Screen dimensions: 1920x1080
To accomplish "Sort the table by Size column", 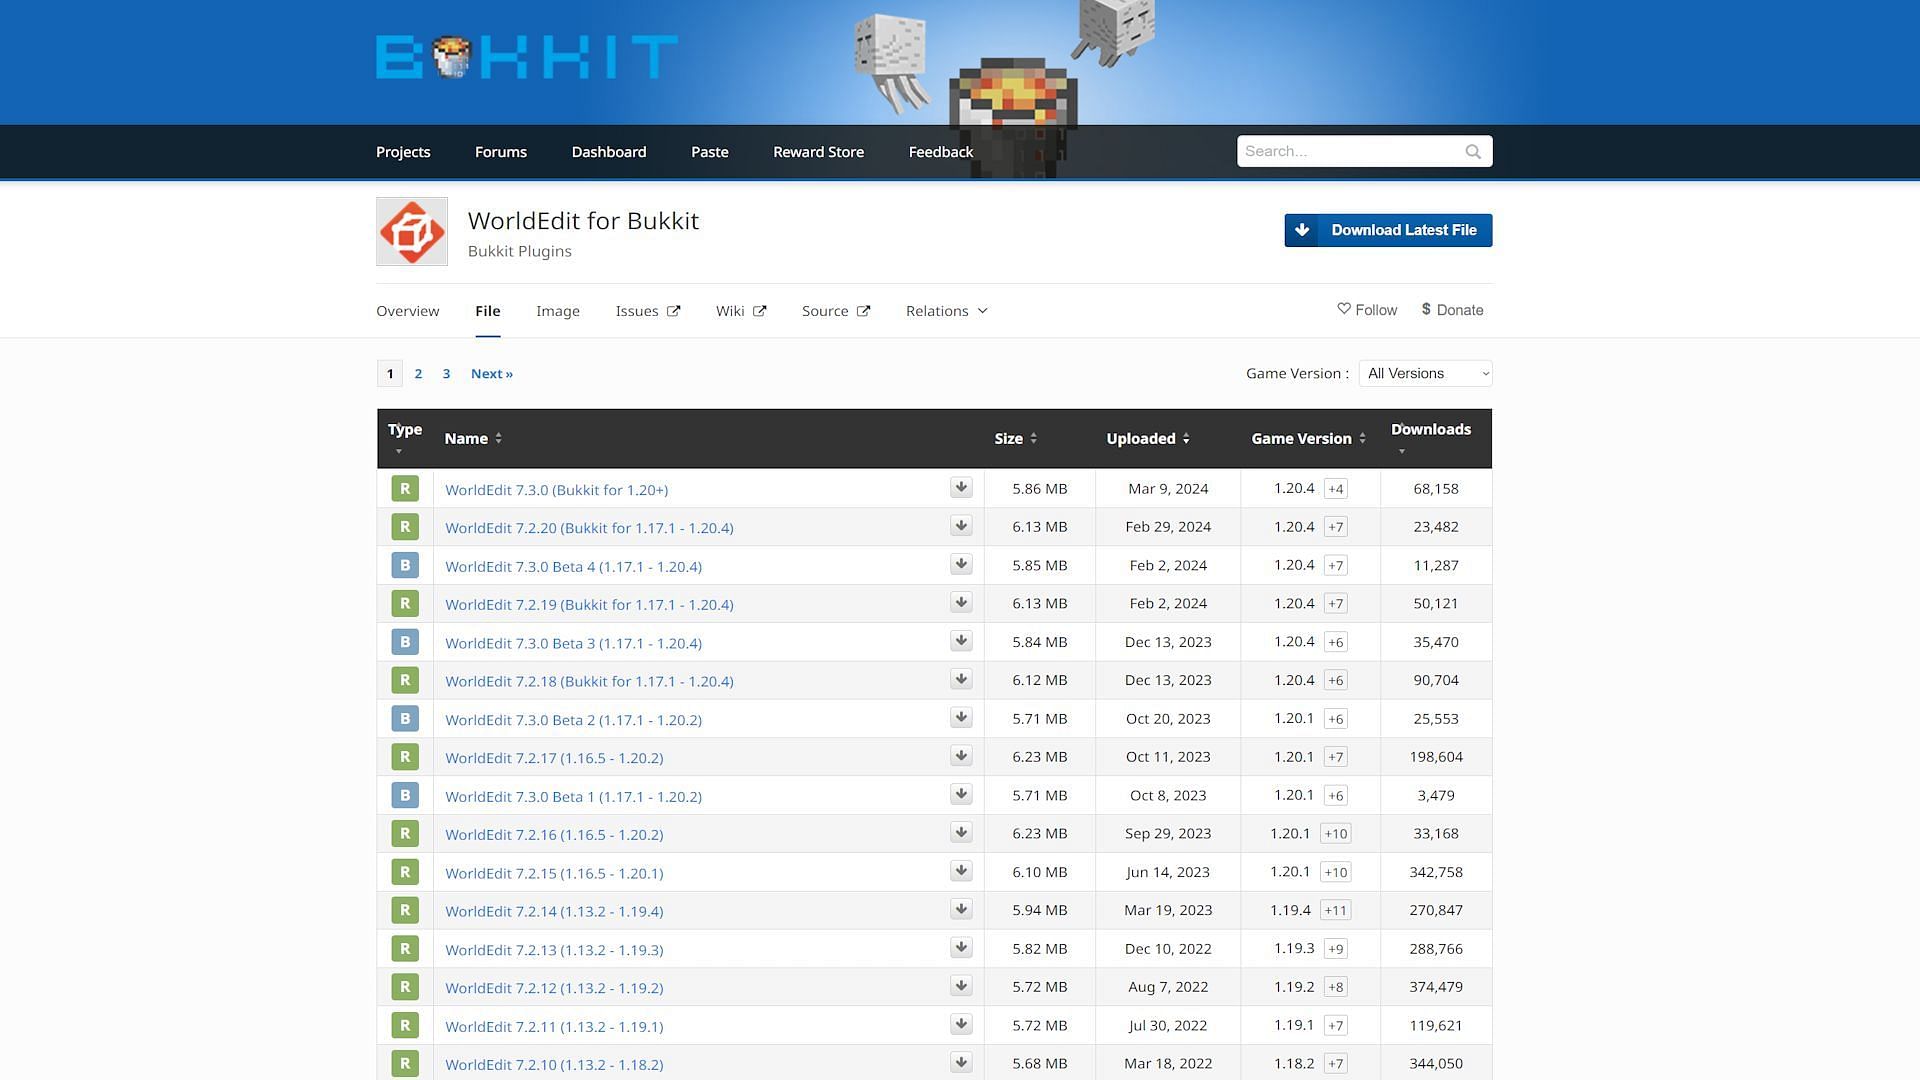I will [x=1015, y=438].
